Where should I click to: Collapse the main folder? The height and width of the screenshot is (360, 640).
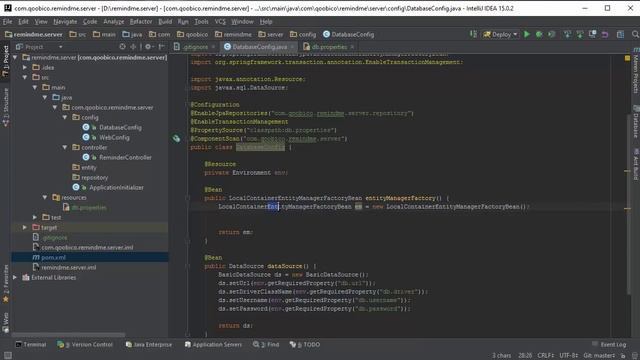point(35,87)
